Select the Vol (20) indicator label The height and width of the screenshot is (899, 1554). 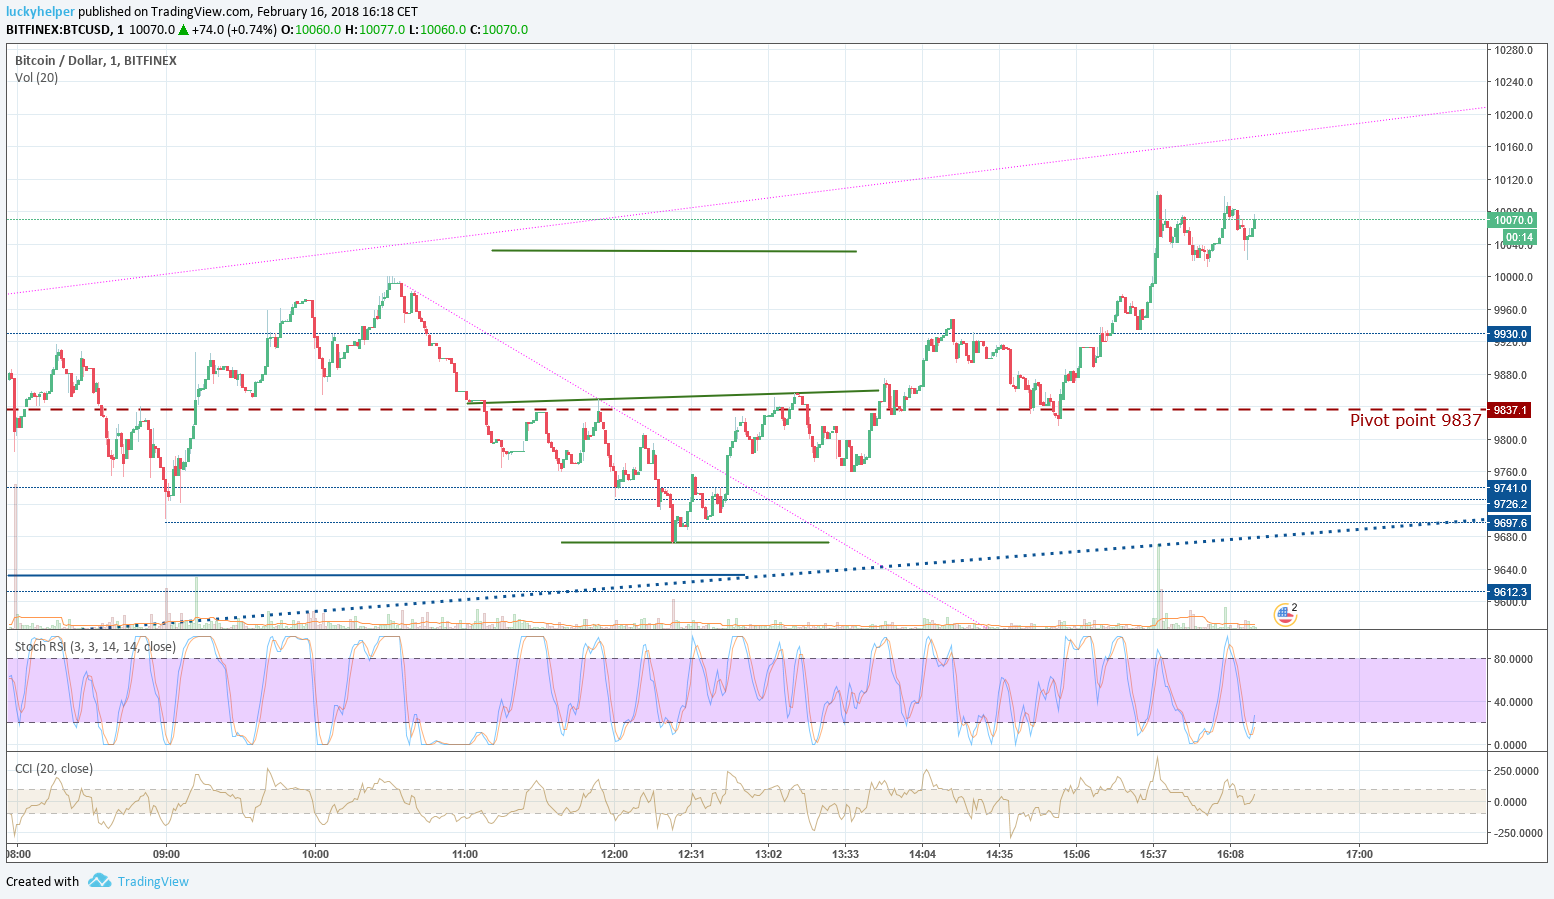[x=37, y=78]
